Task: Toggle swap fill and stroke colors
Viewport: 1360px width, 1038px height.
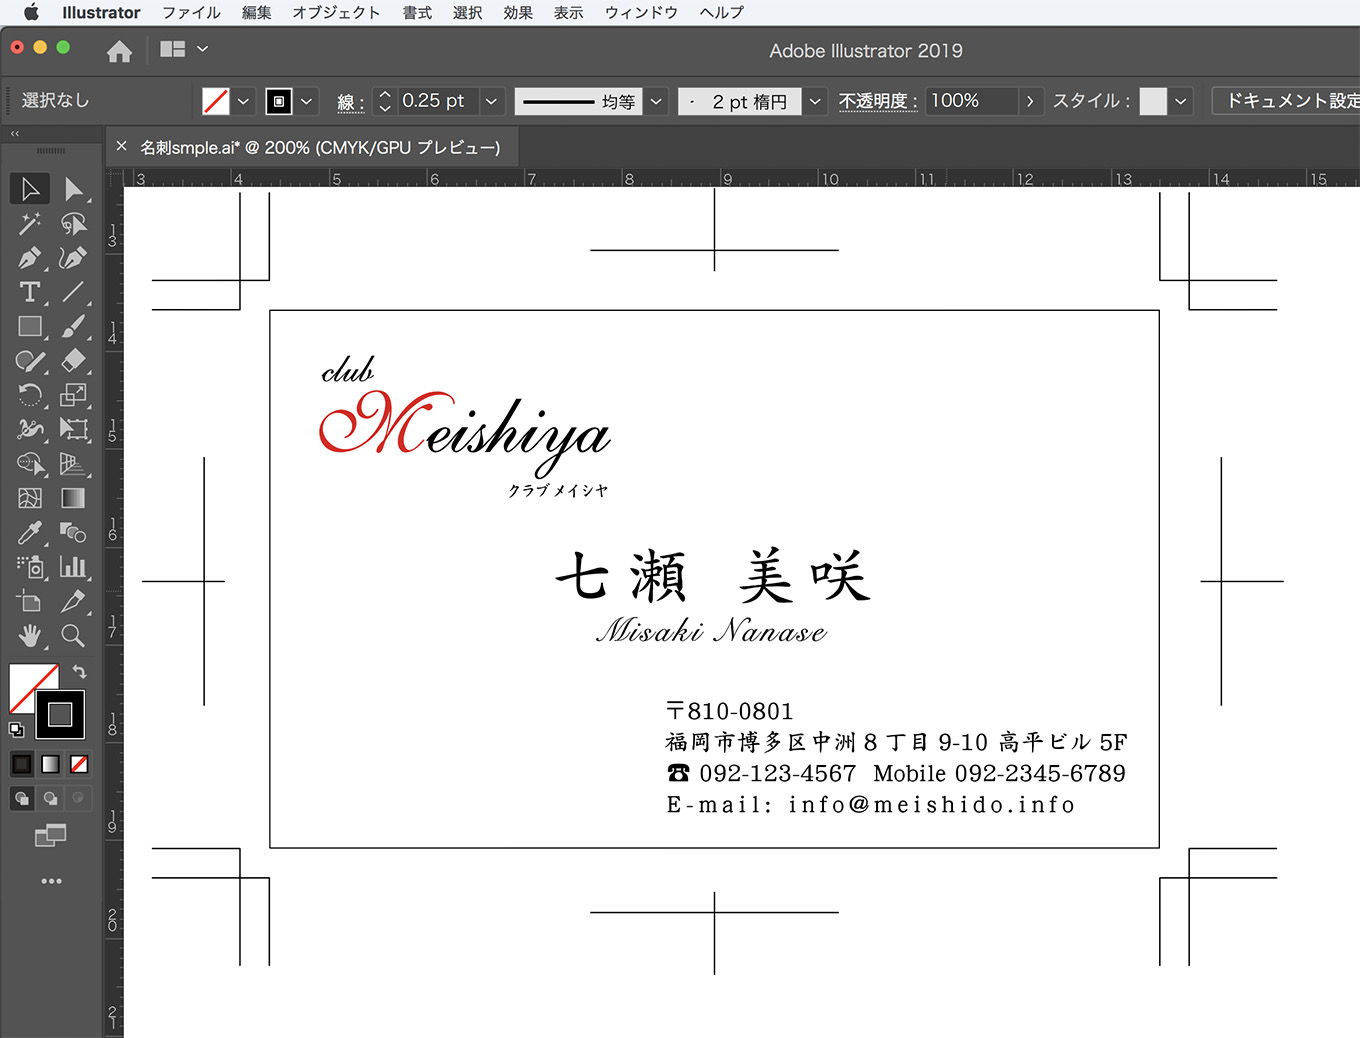Action: tap(81, 671)
